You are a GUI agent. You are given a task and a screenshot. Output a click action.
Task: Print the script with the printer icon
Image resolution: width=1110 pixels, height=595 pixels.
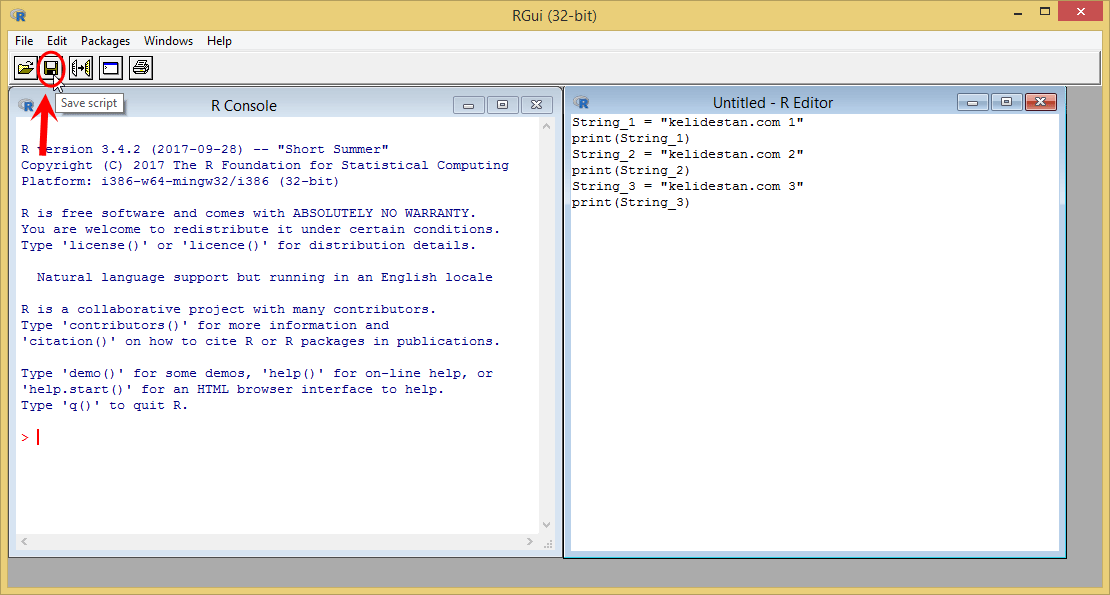[141, 68]
